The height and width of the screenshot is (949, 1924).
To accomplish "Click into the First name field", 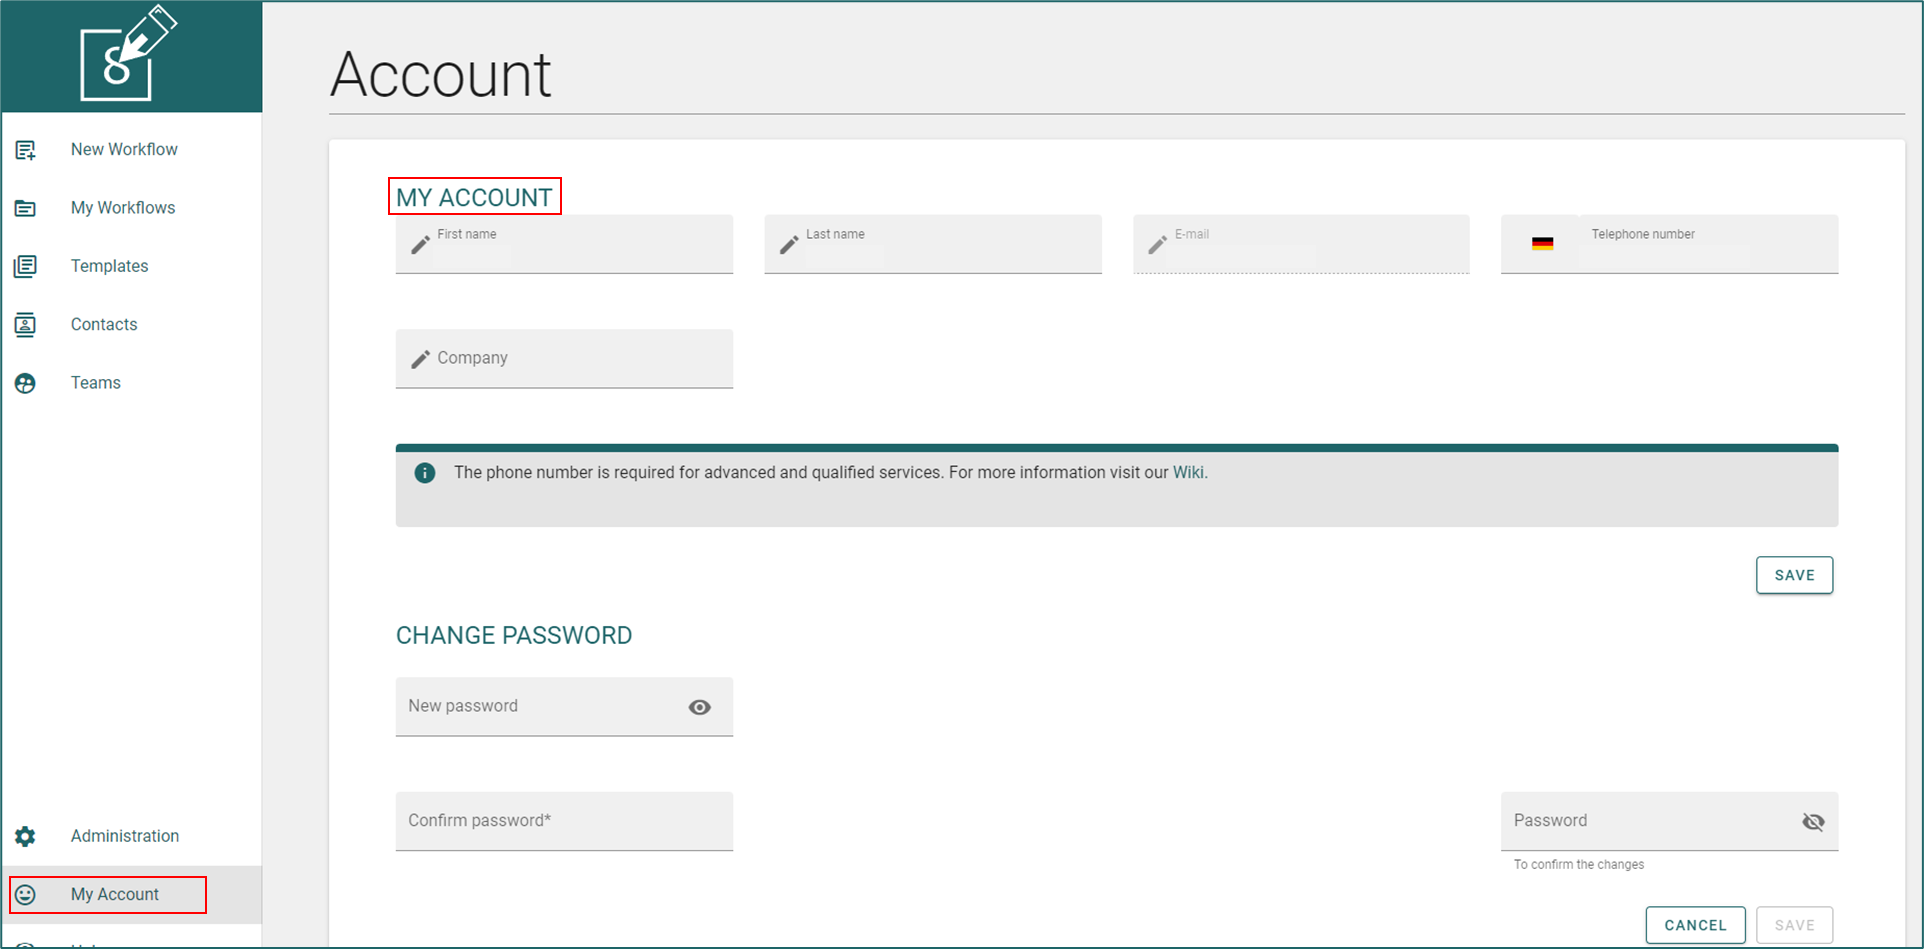I will (x=564, y=244).
